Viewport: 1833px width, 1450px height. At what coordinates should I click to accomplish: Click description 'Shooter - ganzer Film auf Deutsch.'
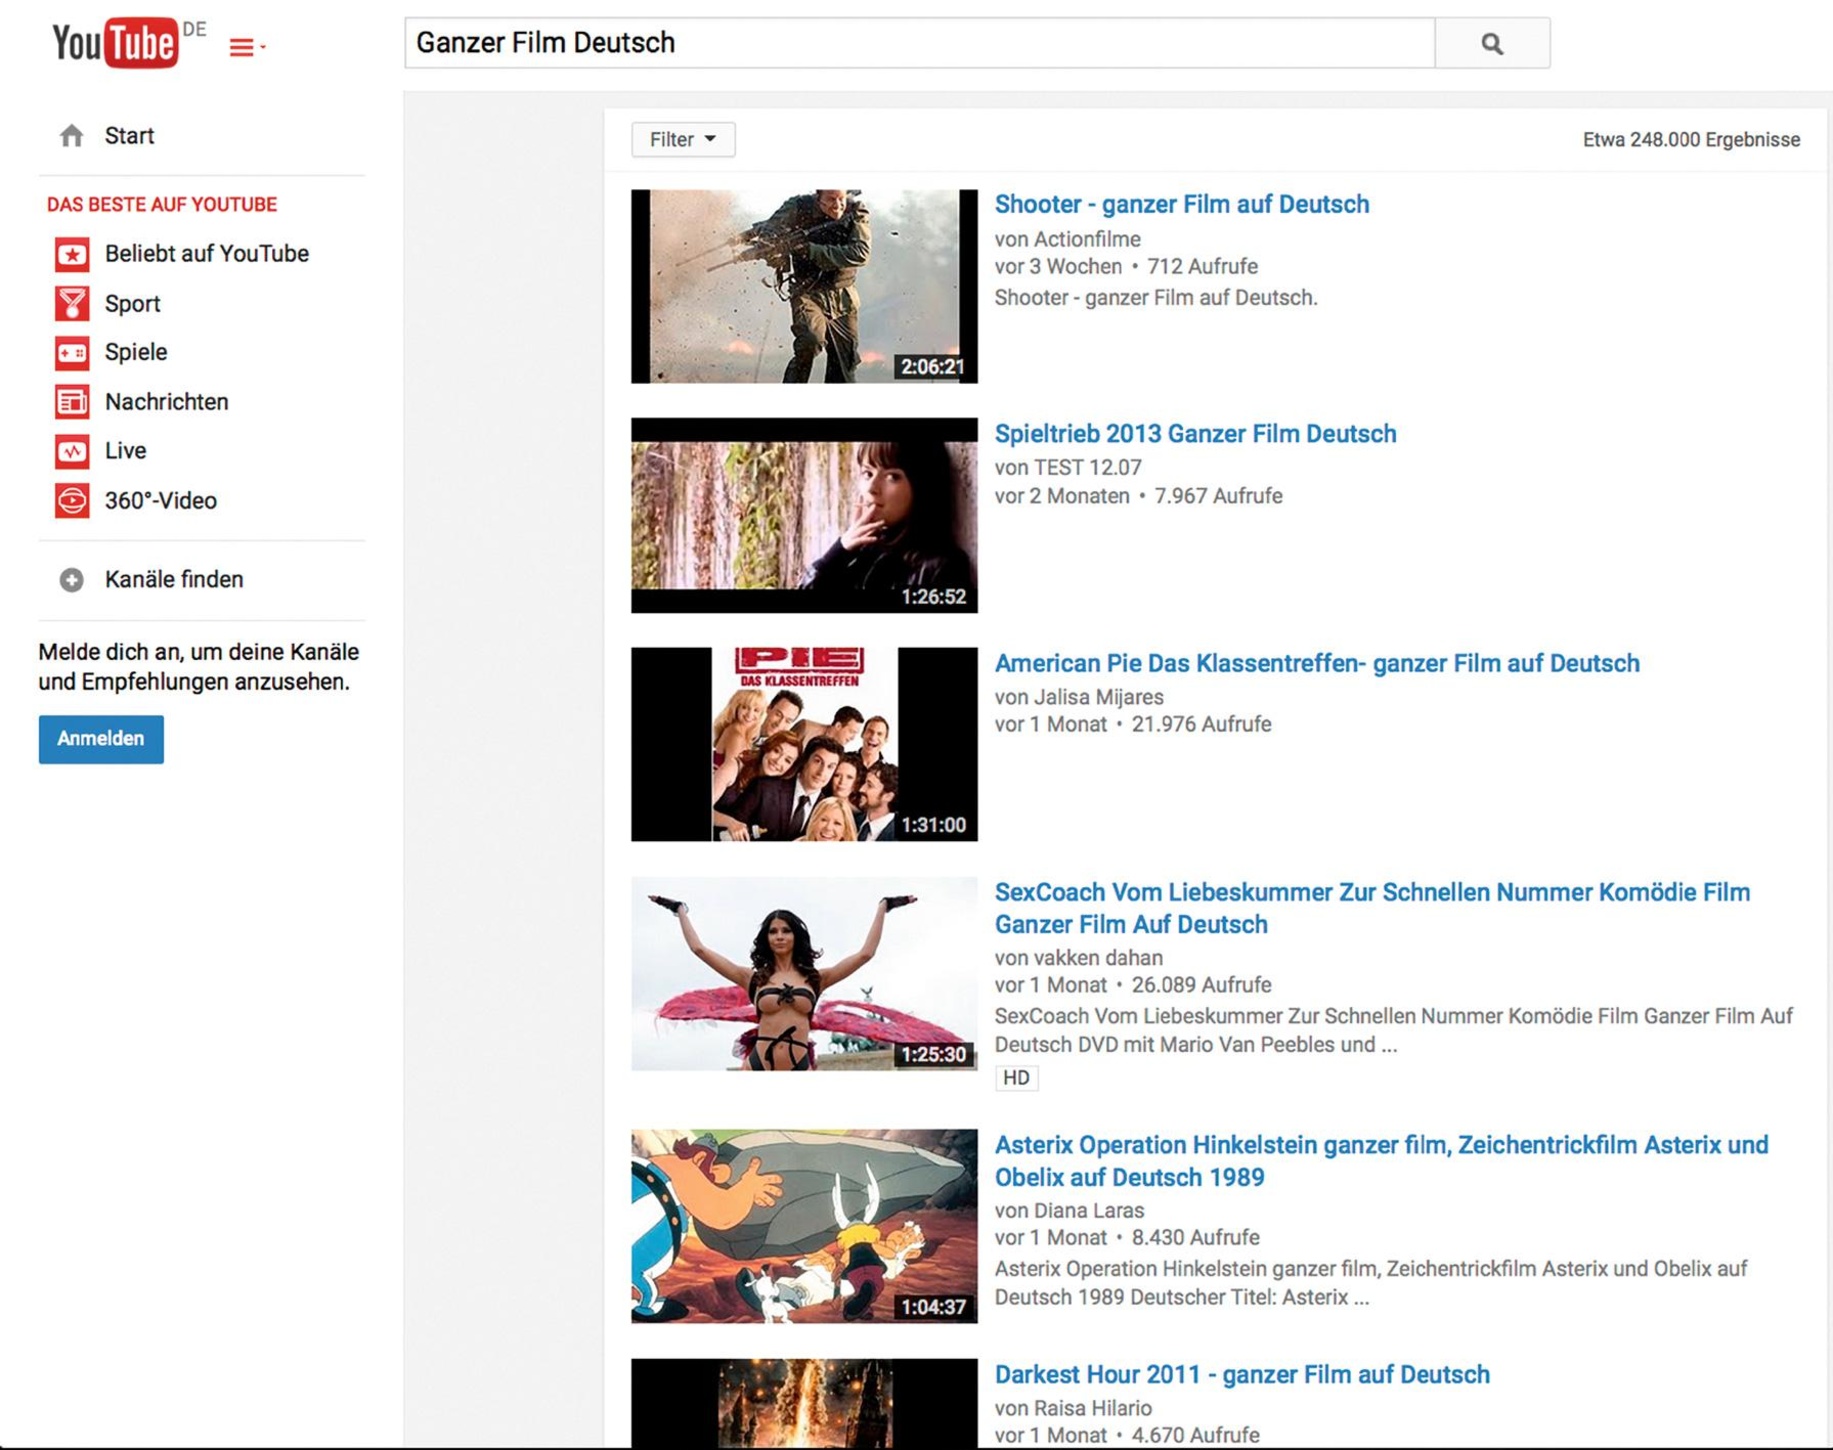(1156, 298)
